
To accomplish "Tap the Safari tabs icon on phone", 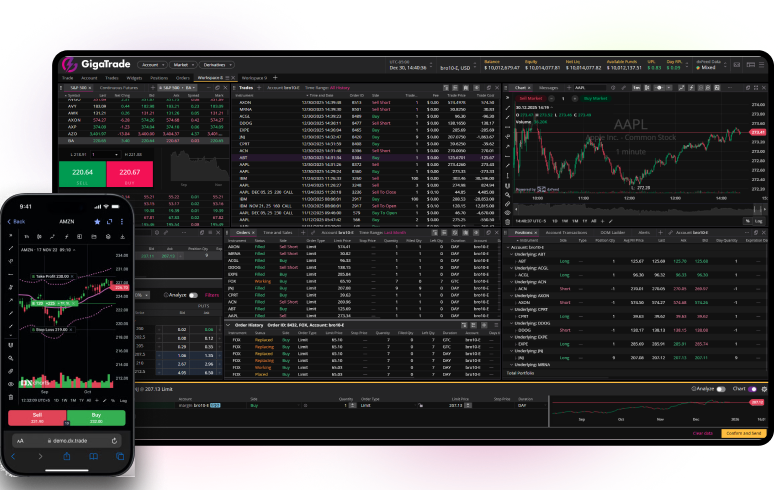I will point(120,456).
